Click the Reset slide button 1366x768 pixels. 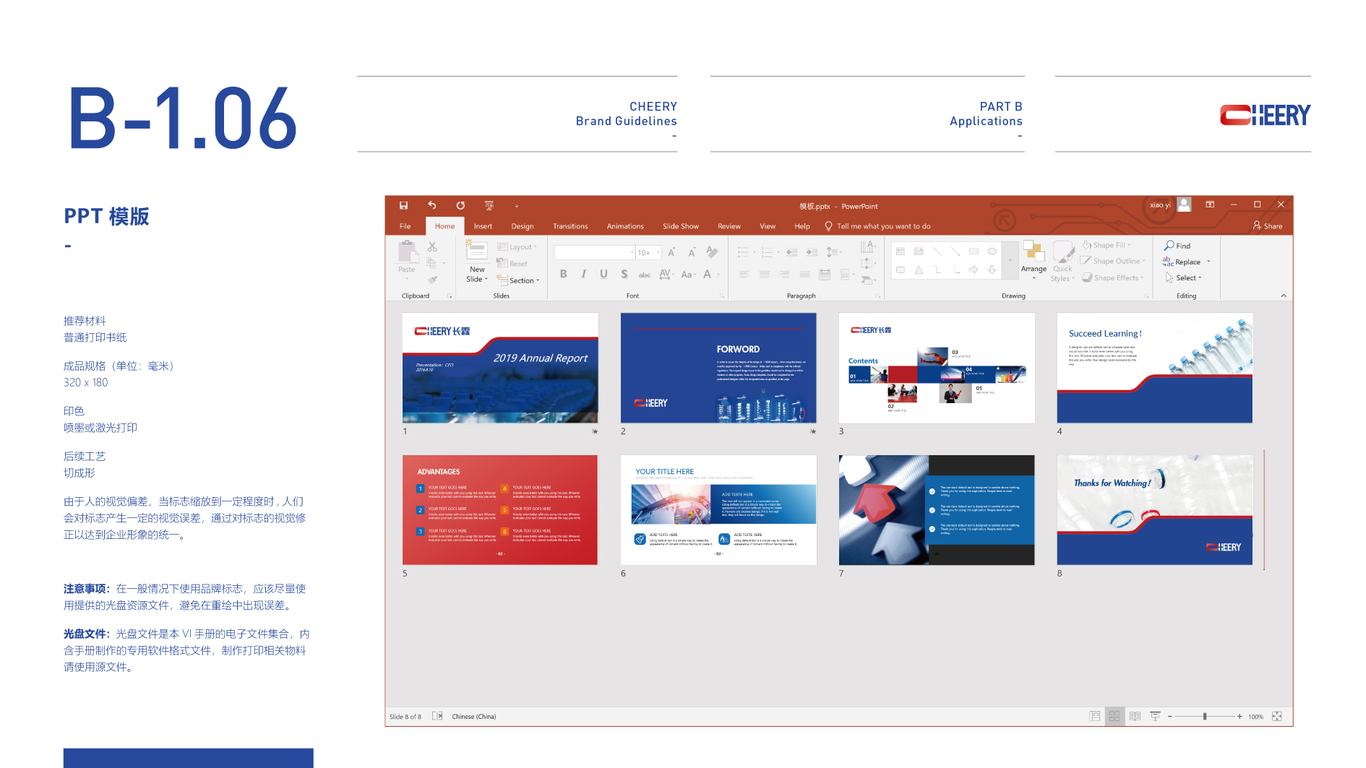point(513,264)
